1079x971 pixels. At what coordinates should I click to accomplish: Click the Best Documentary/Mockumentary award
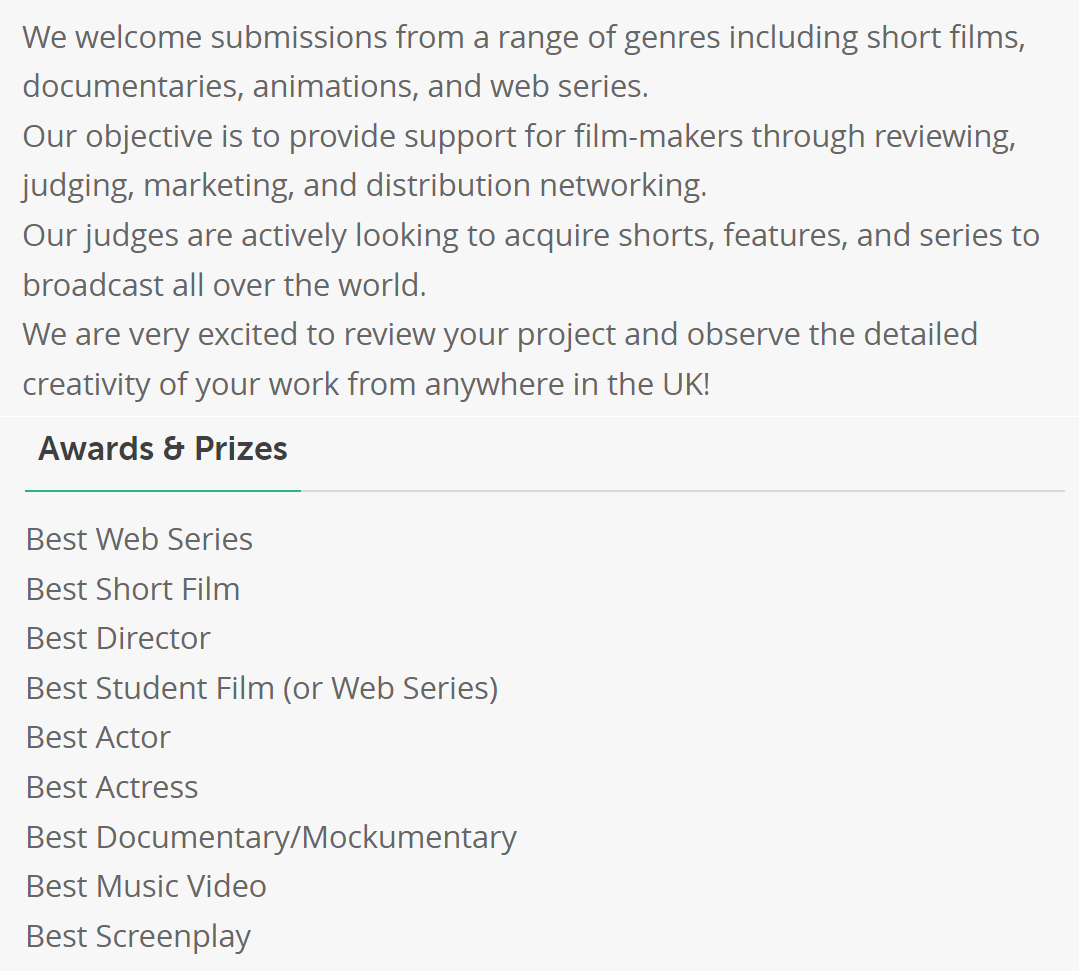271,837
